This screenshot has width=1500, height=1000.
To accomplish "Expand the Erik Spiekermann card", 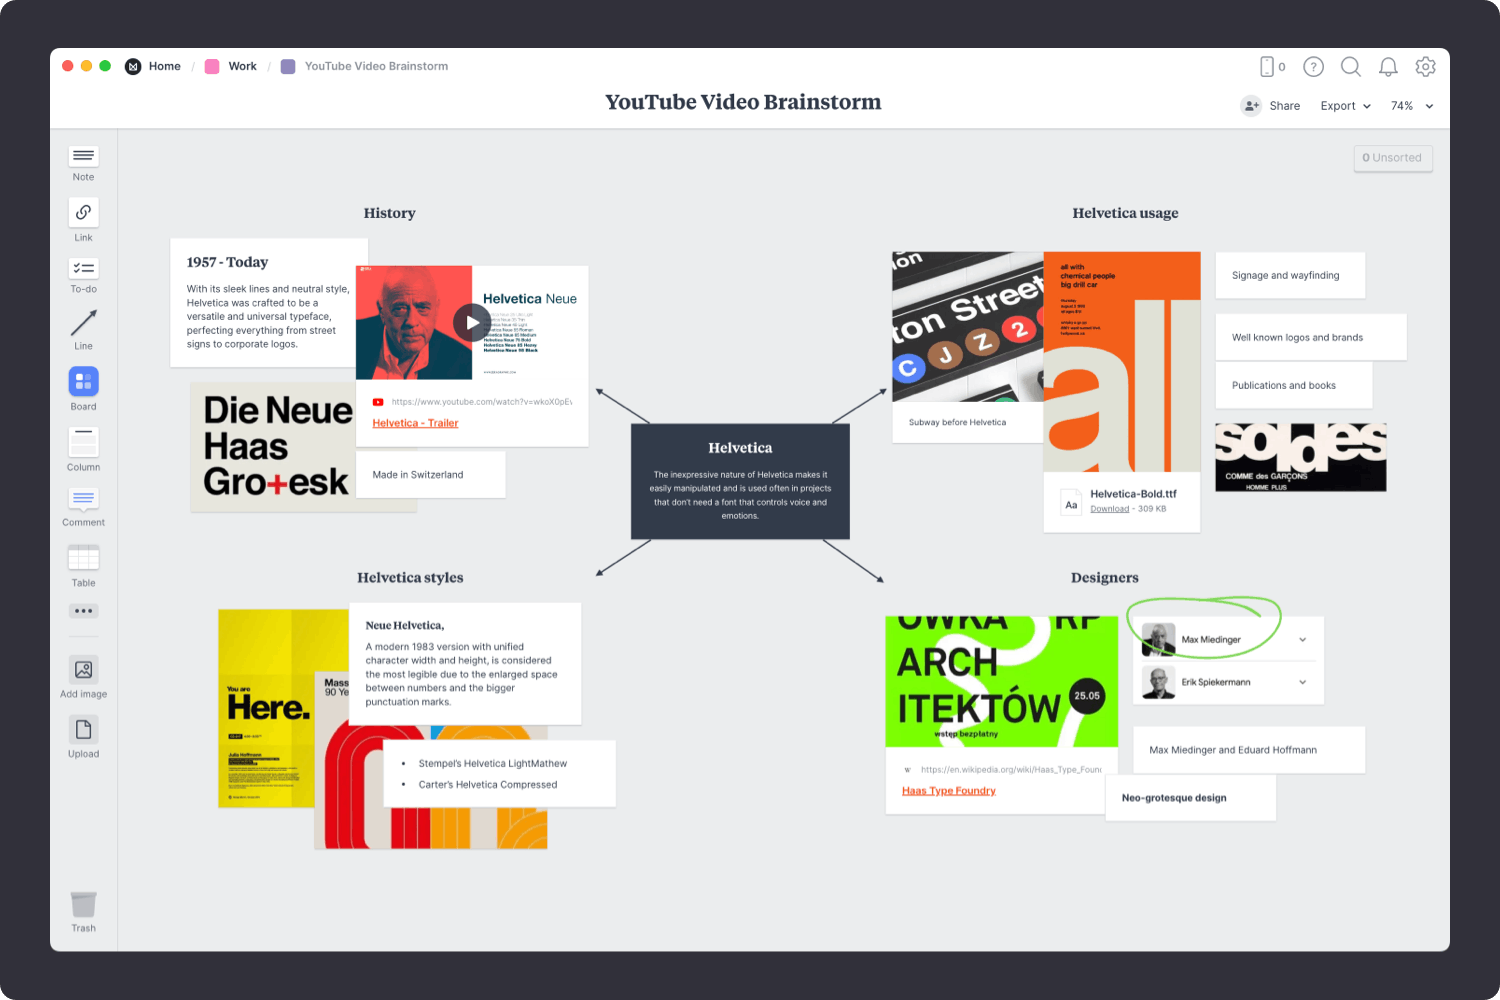I will tap(1302, 682).
